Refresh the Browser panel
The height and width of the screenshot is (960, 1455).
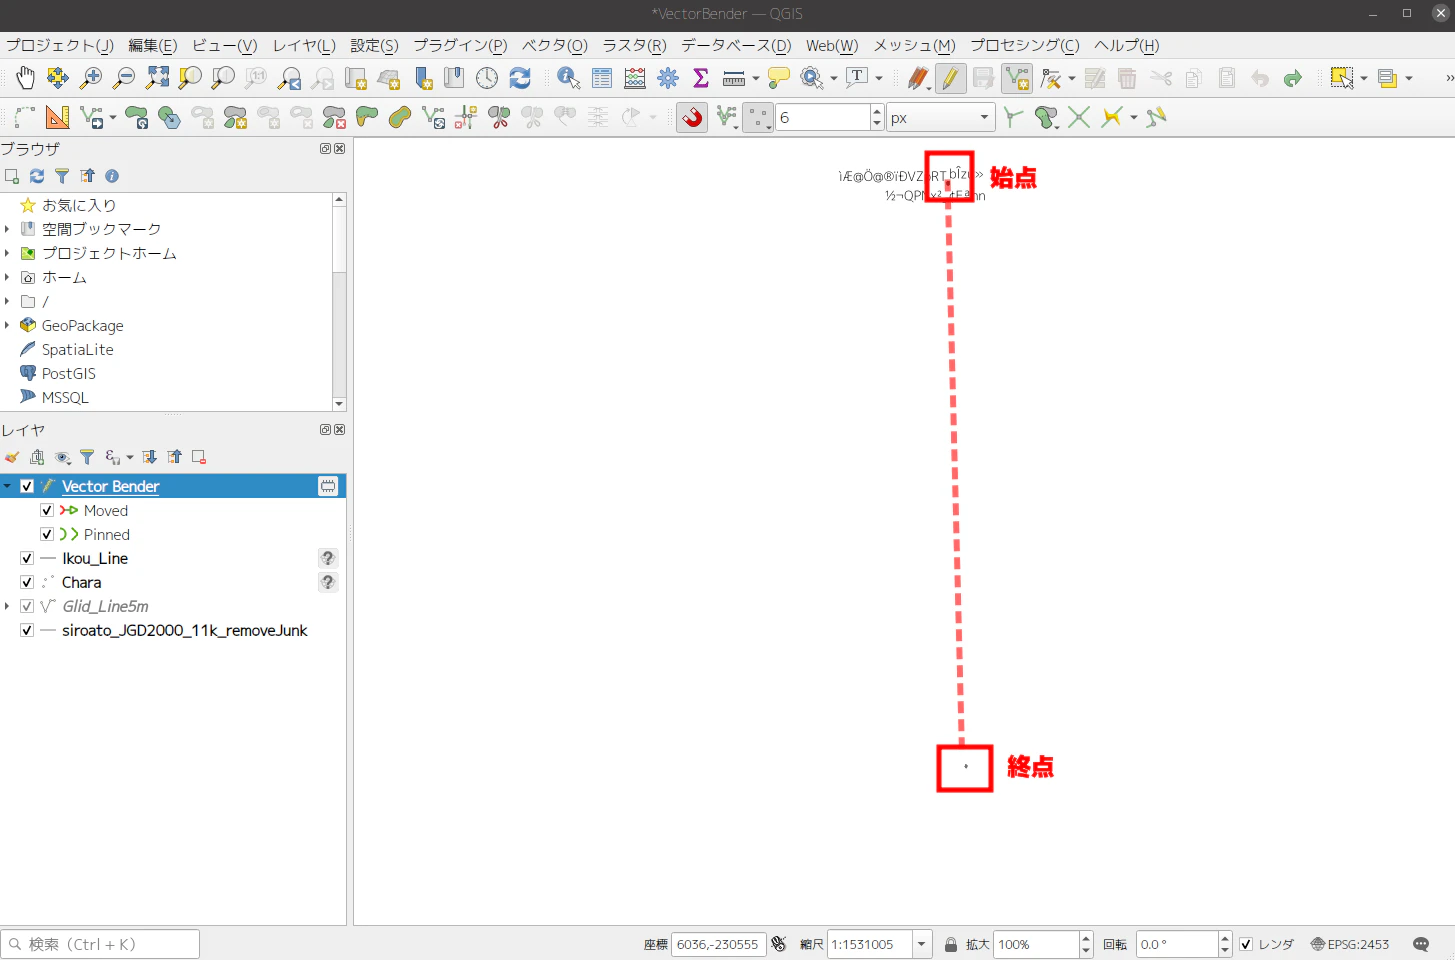37,176
